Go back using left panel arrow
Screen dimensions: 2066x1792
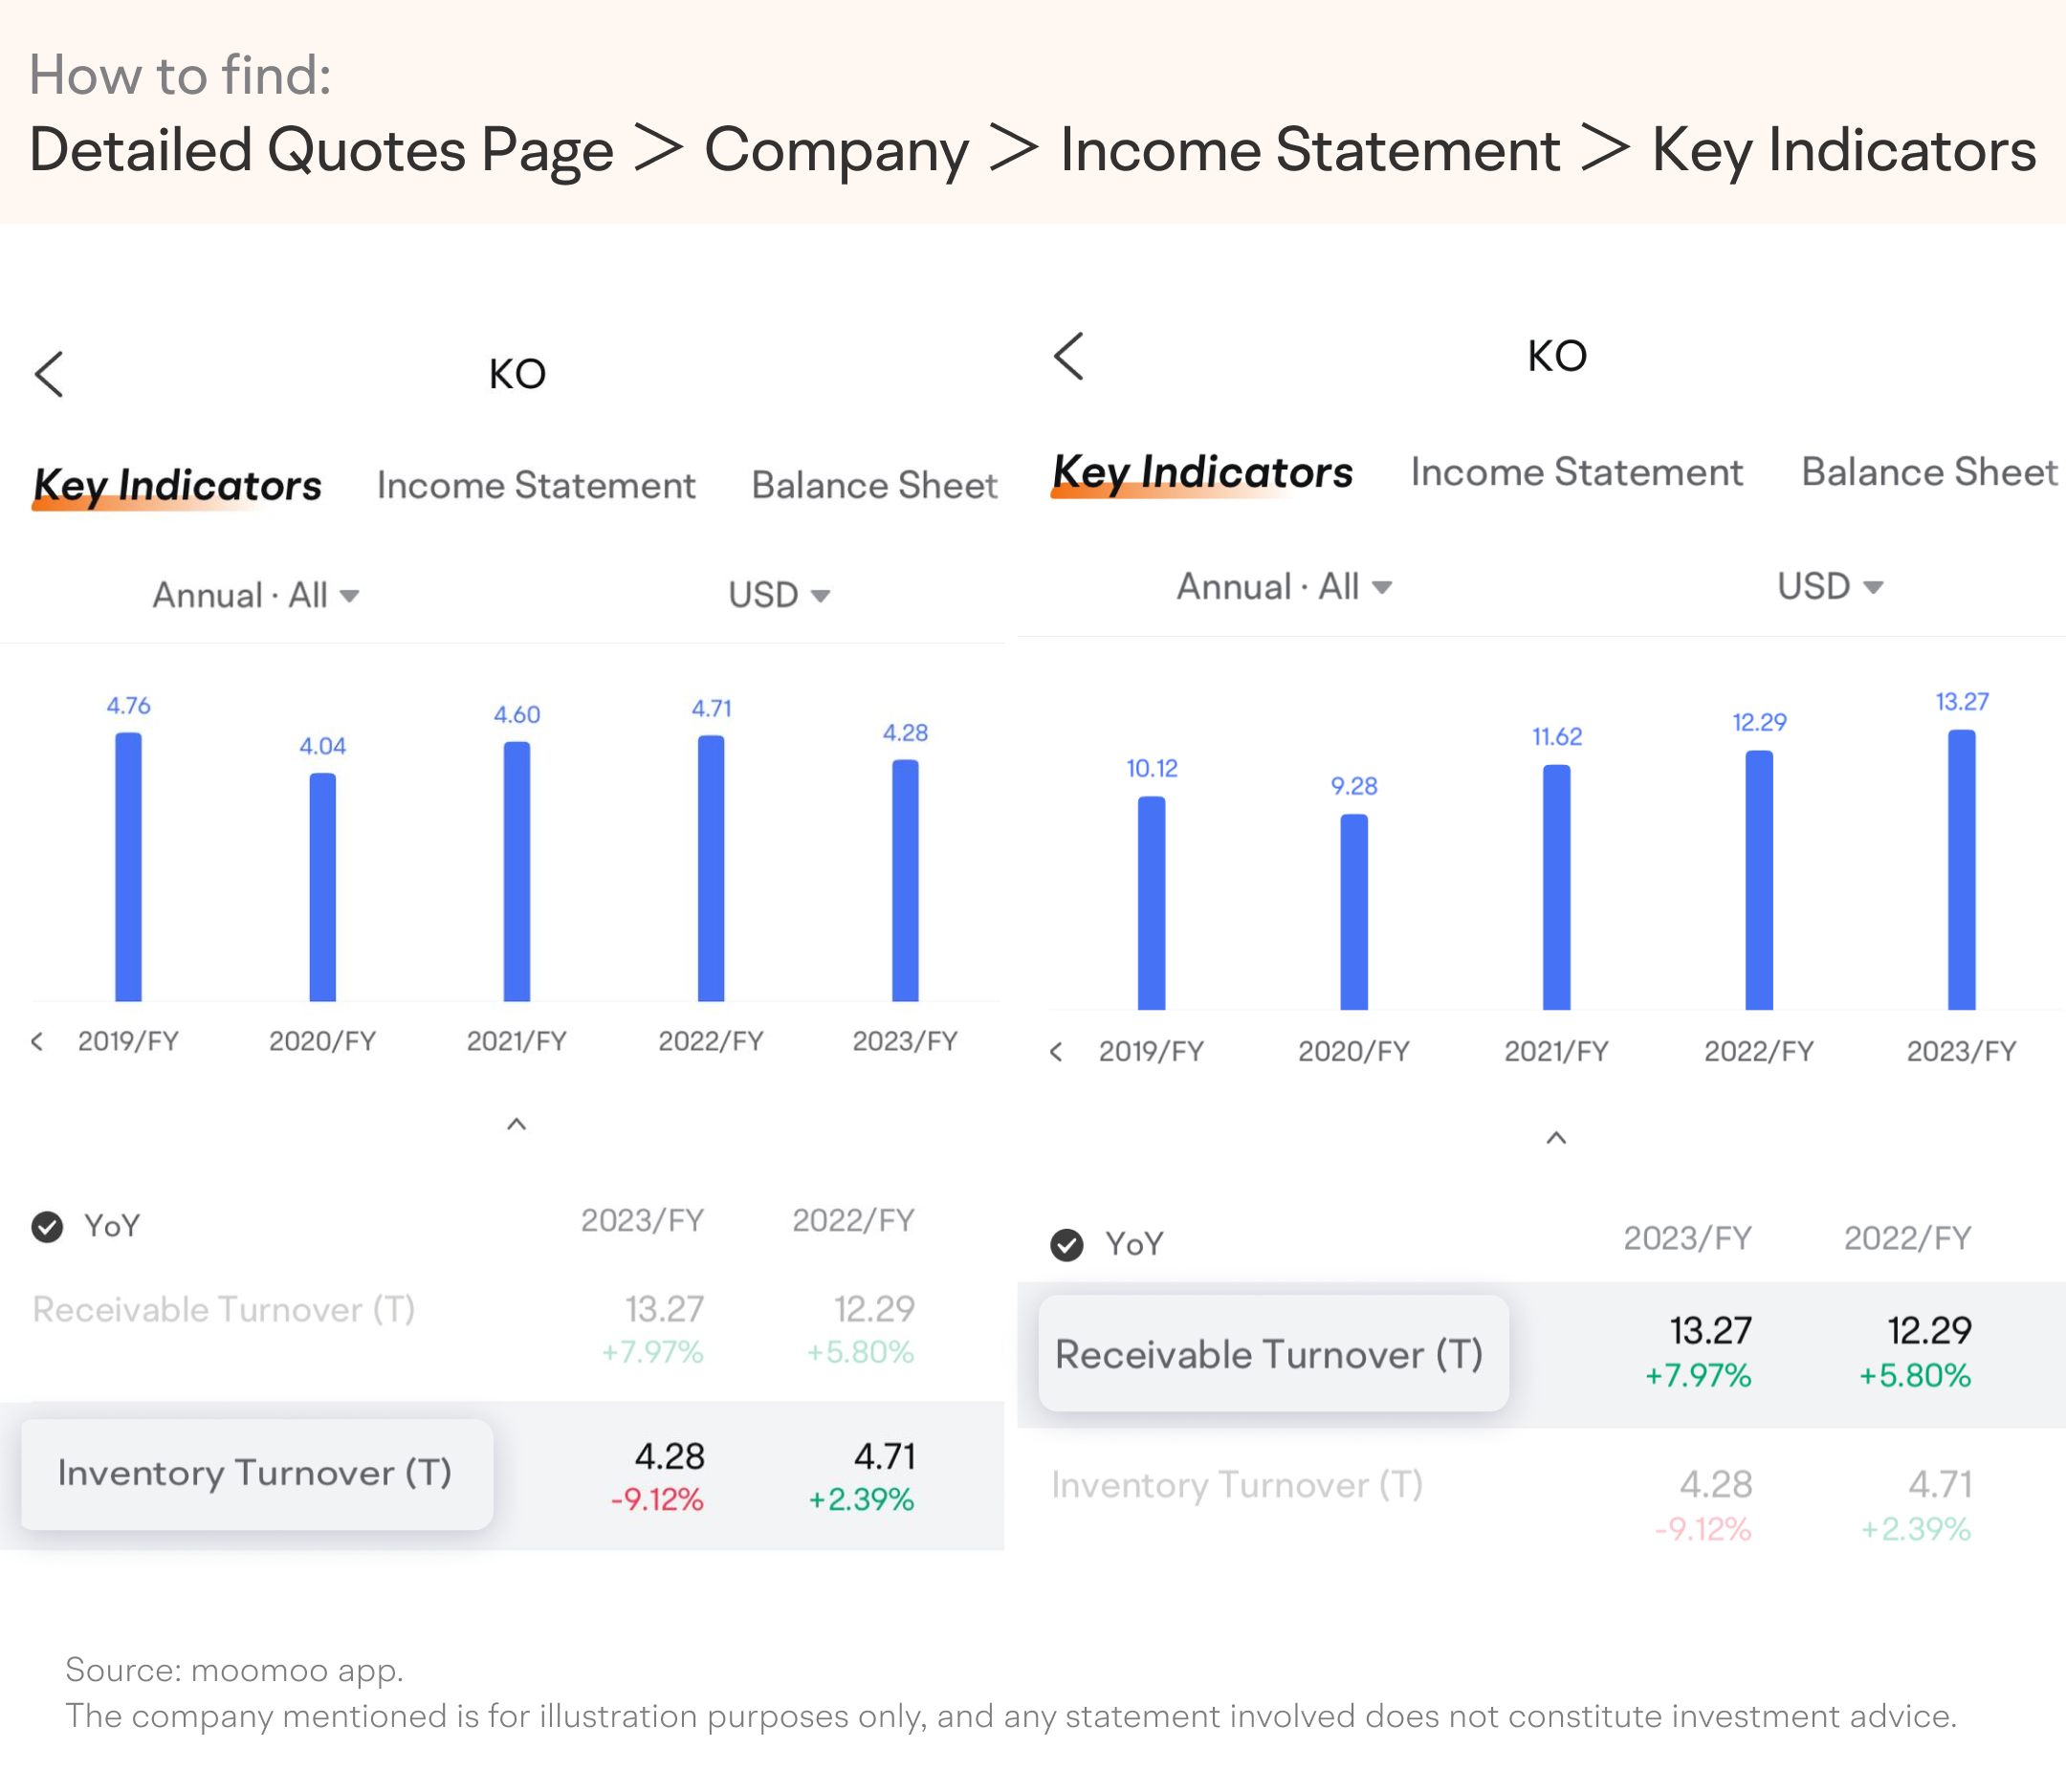coord(49,374)
